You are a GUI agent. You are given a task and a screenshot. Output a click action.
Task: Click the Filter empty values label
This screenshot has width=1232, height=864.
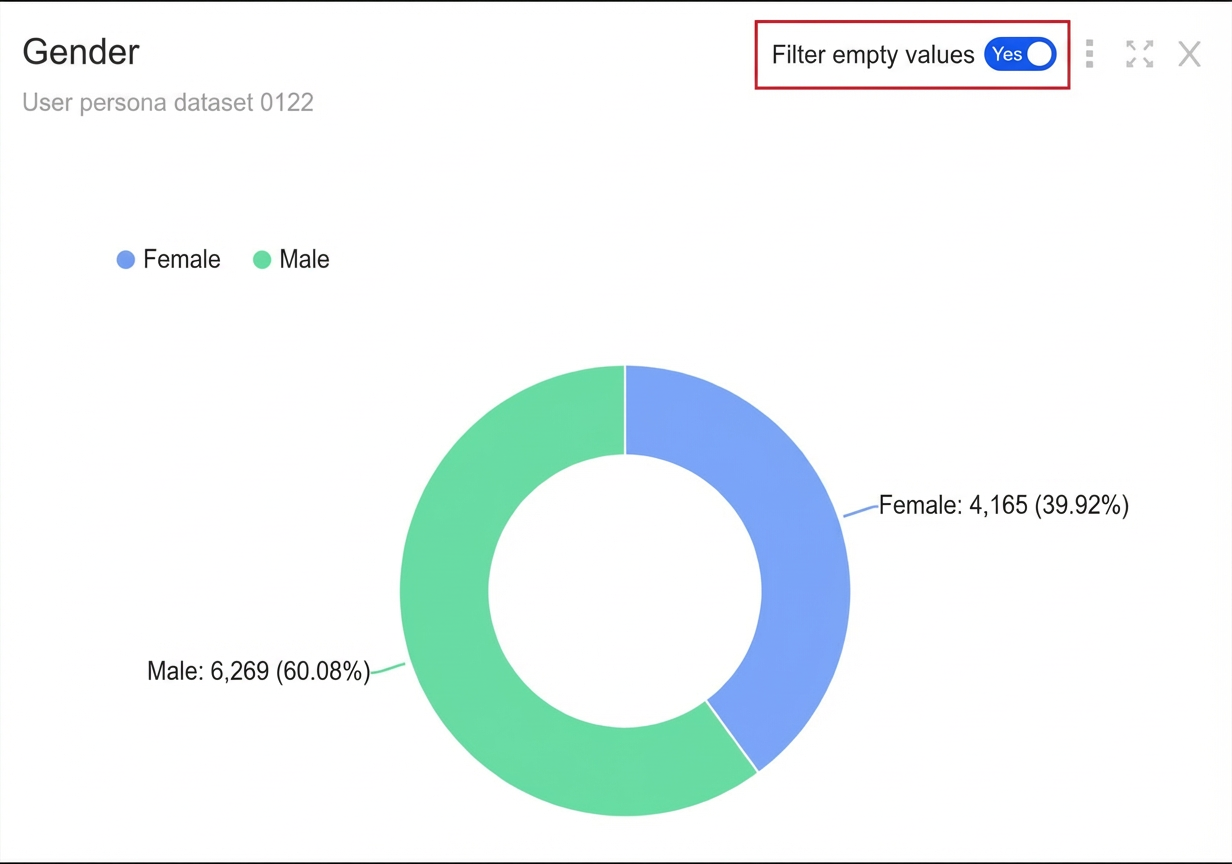click(x=873, y=55)
